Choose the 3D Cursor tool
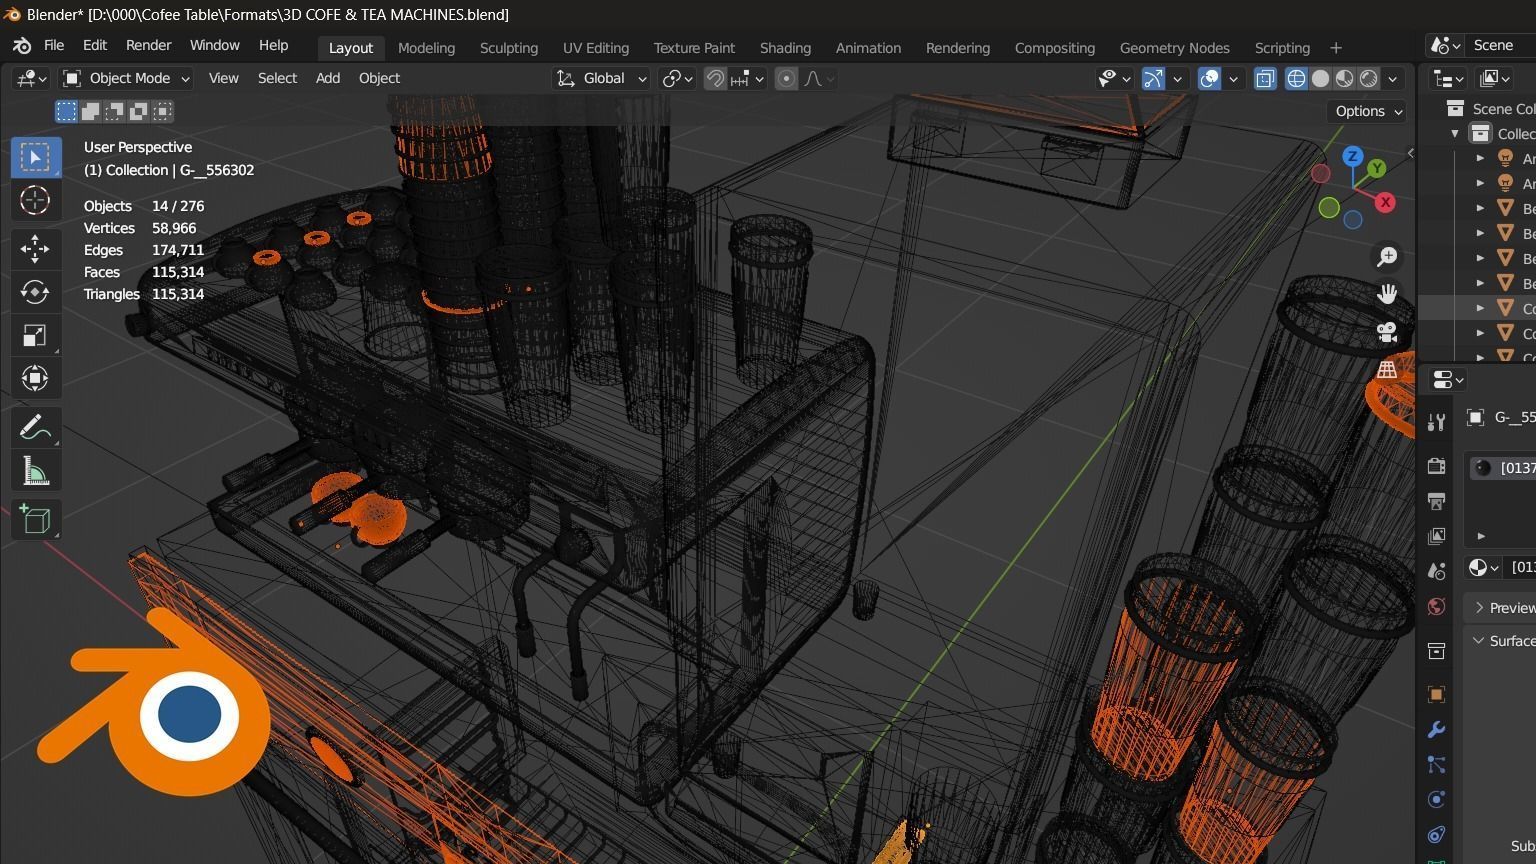This screenshot has width=1536, height=864. [35, 201]
